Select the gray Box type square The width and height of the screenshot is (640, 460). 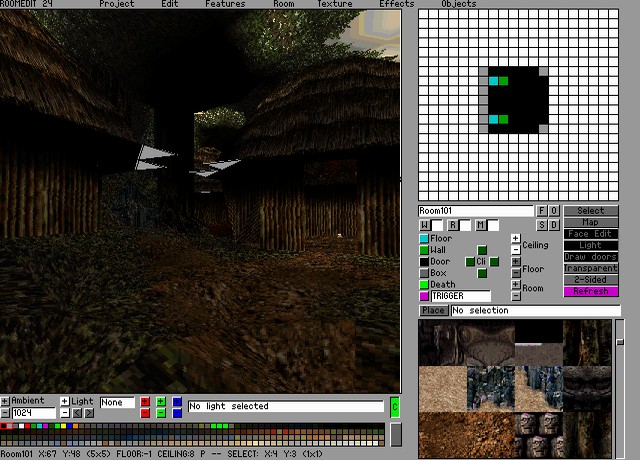pyautogui.click(x=424, y=273)
